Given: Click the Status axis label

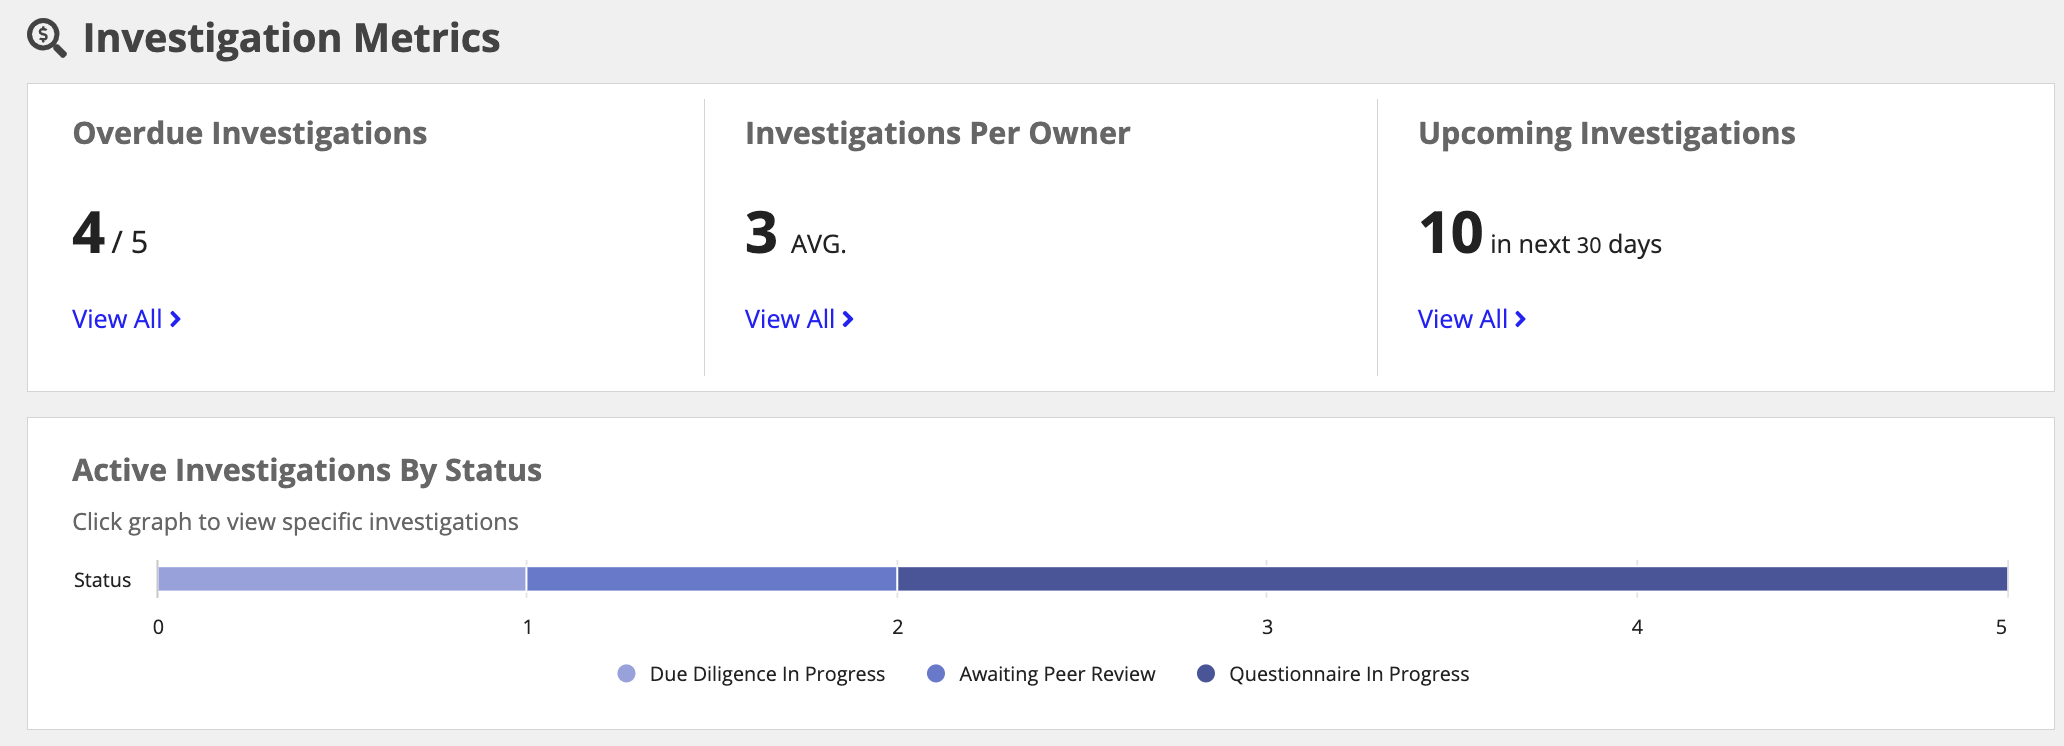Looking at the screenshot, I should [102, 580].
